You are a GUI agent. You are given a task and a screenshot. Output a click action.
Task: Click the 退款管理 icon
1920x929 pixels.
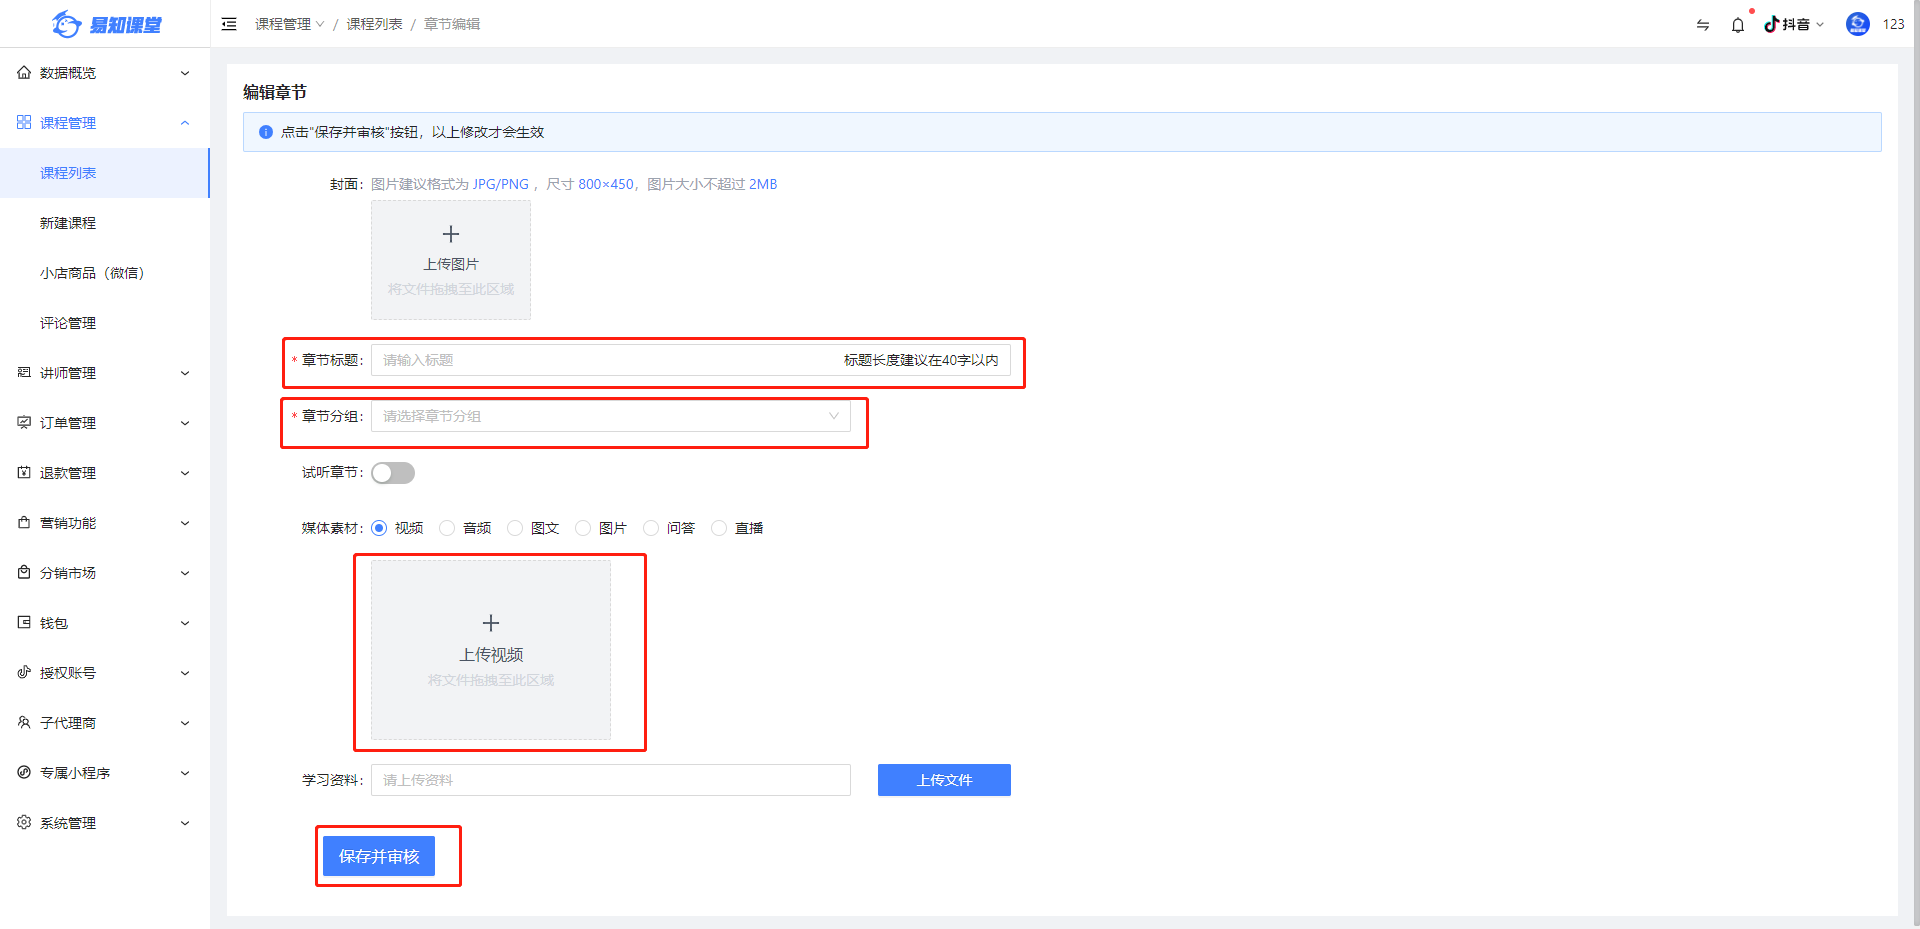tap(24, 473)
